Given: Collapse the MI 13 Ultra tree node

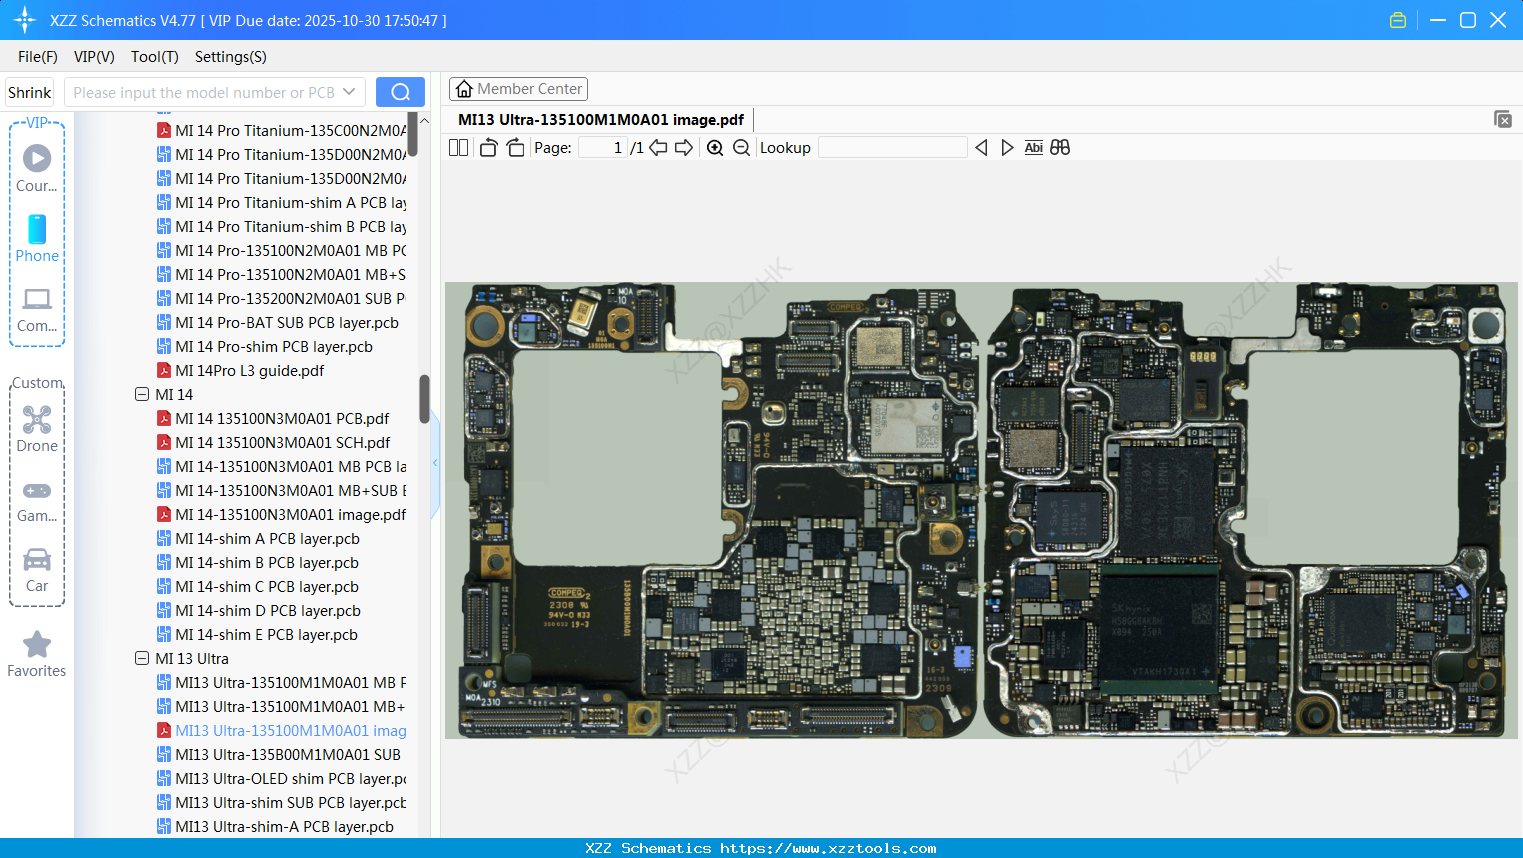Looking at the screenshot, I should pos(142,658).
